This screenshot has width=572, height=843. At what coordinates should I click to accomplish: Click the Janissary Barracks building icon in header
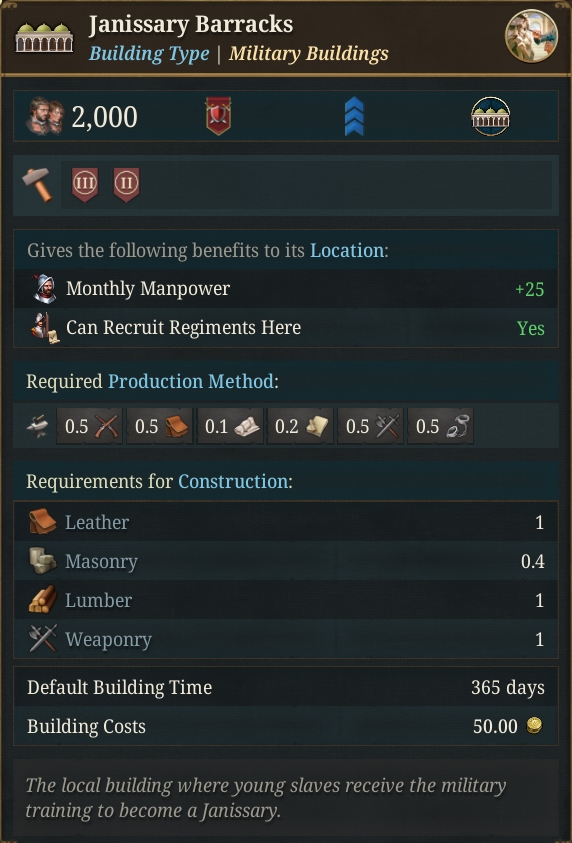click(44, 38)
